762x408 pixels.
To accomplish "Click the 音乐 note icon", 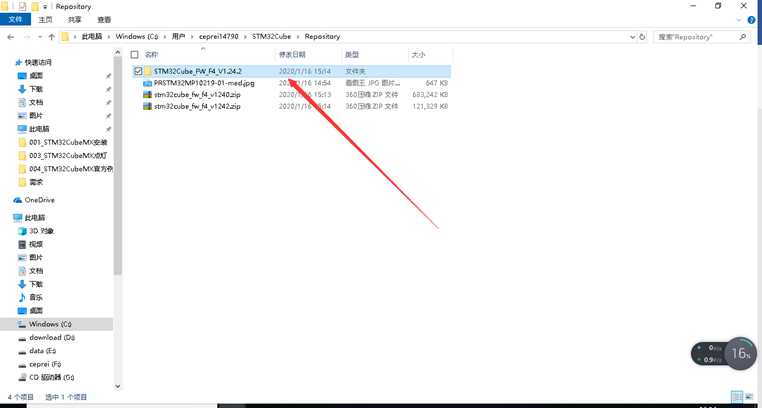I will (22, 297).
